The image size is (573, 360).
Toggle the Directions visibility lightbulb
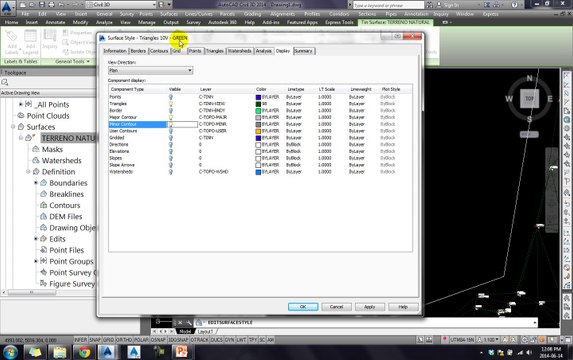[x=170, y=145]
